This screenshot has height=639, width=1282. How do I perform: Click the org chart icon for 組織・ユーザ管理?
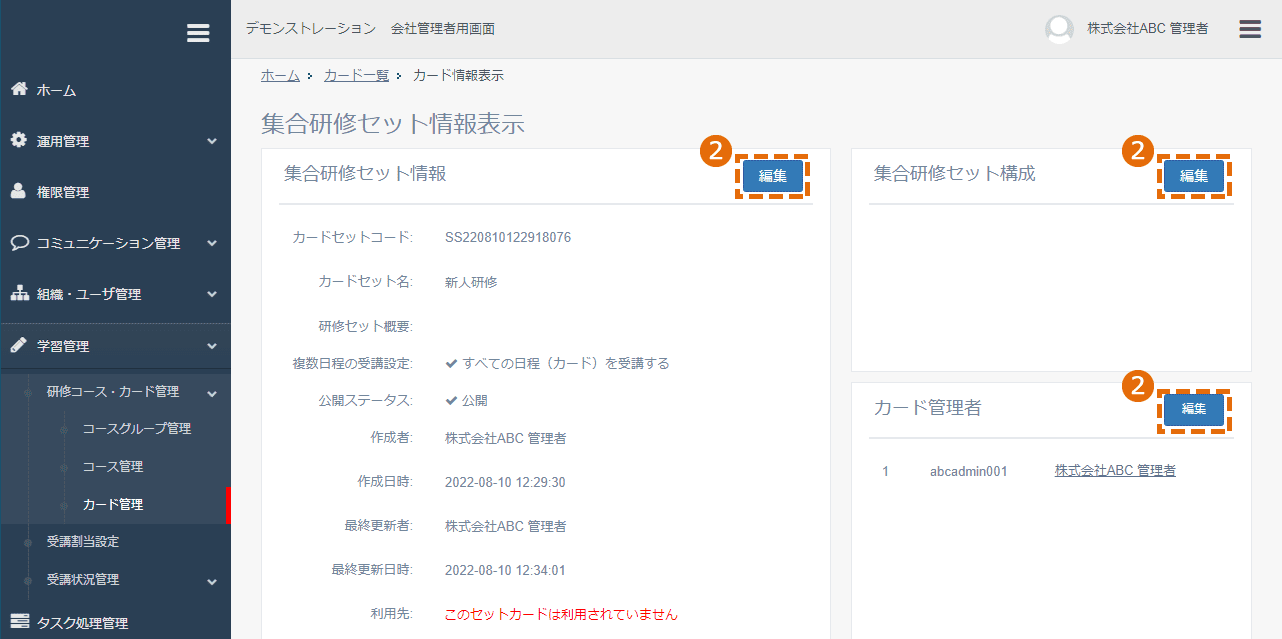[19, 293]
